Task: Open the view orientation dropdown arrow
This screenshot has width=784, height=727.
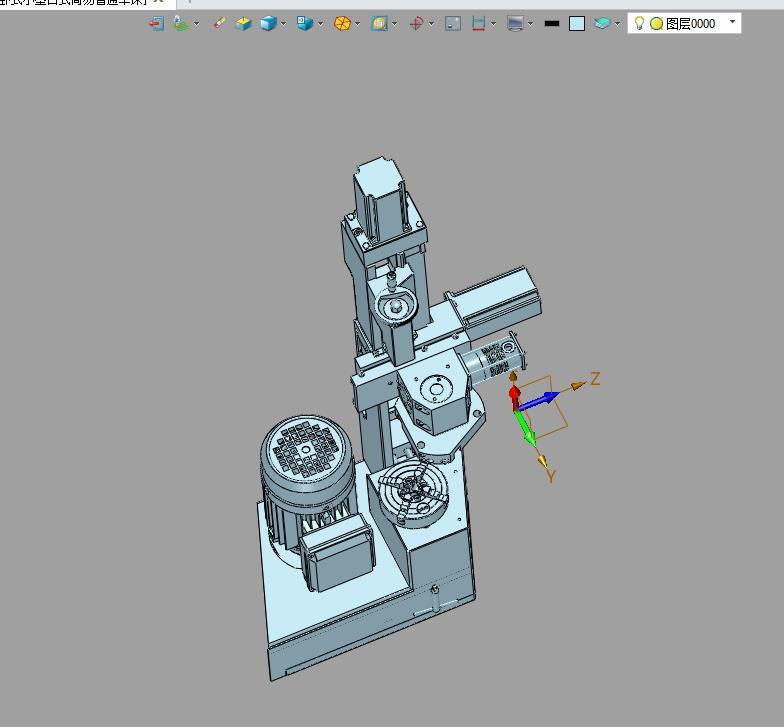Action: pos(320,24)
